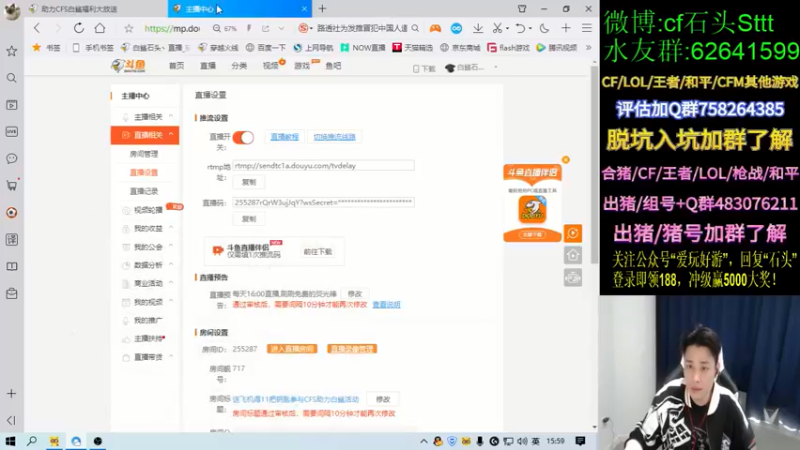The height and width of the screenshot is (450, 800).
Task: Open the search engine selector dropdown
Action: click(x=304, y=29)
